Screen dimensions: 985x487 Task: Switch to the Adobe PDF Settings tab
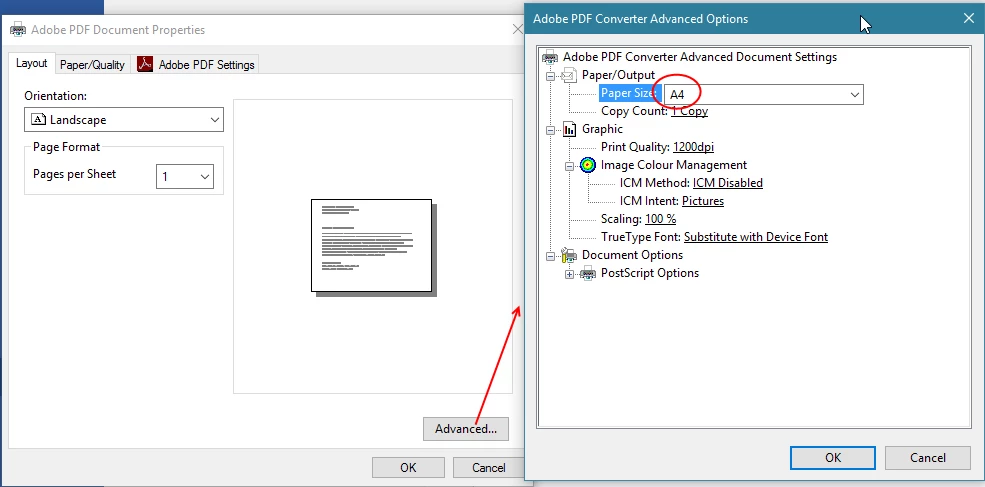(x=195, y=65)
